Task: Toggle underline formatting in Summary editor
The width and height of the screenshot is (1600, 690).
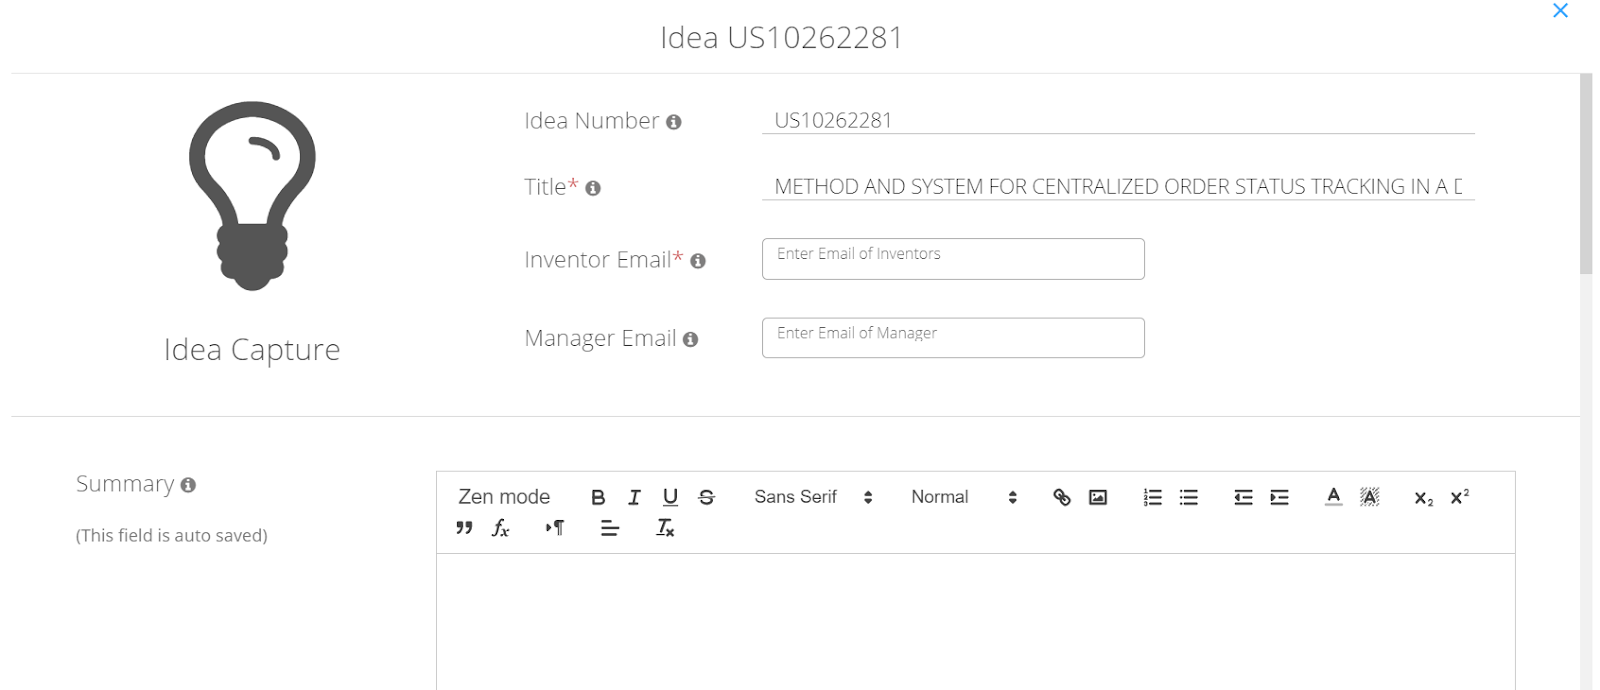Action: pyautogui.click(x=670, y=497)
